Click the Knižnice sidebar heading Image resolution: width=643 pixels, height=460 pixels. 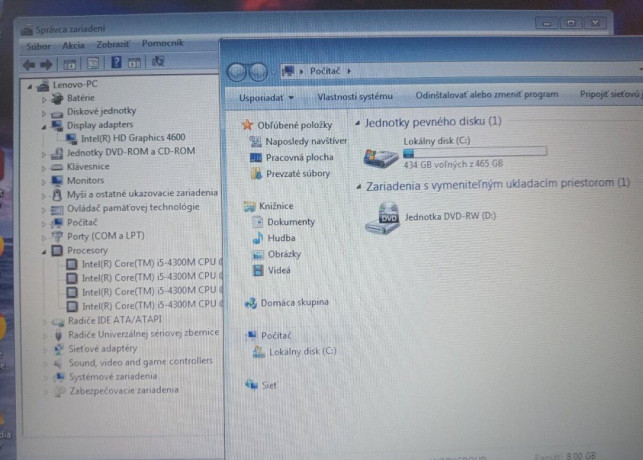click(x=276, y=206)
